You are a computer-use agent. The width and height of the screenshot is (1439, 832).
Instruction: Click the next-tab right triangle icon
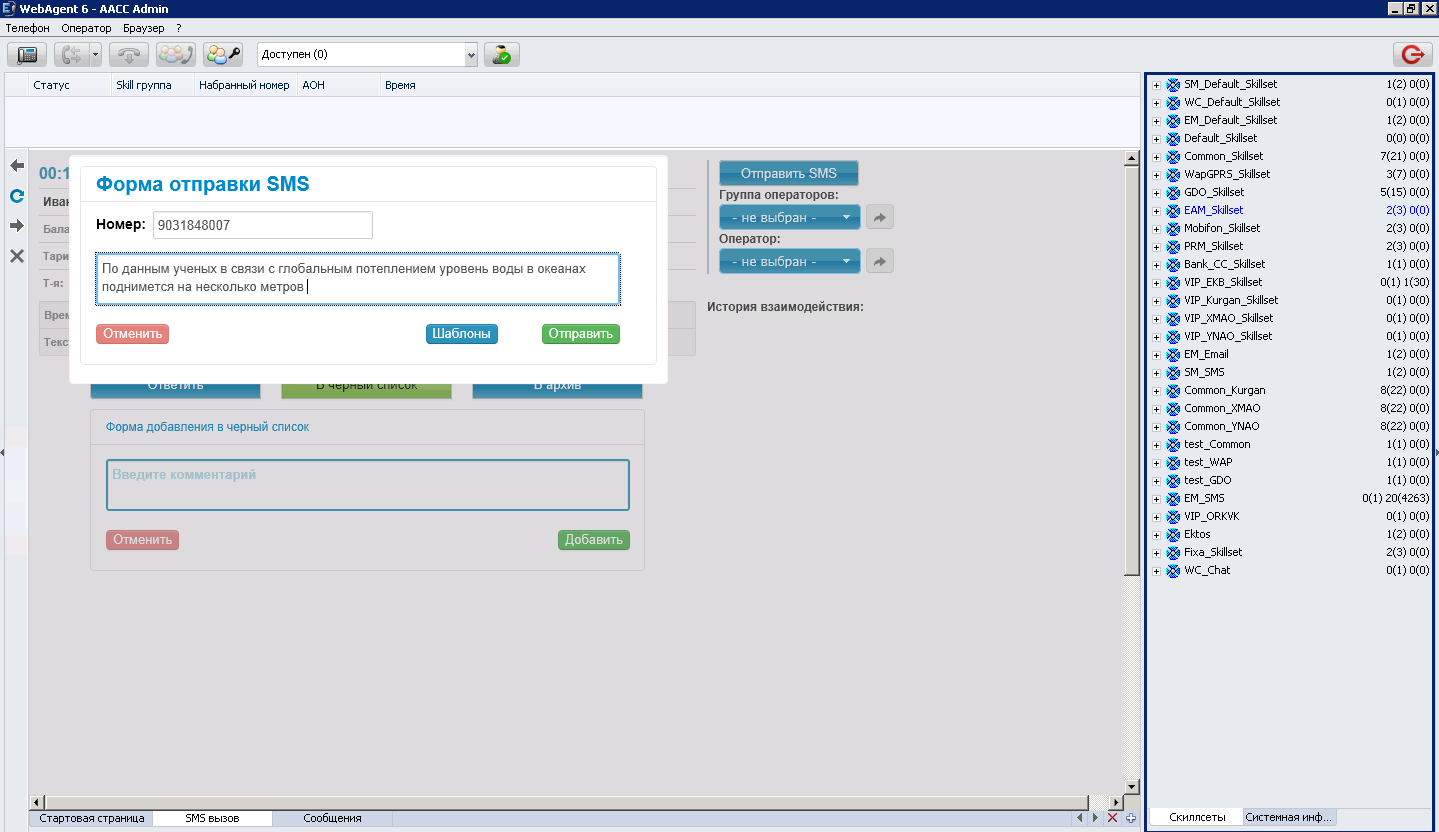click(x=1094, y=818)
